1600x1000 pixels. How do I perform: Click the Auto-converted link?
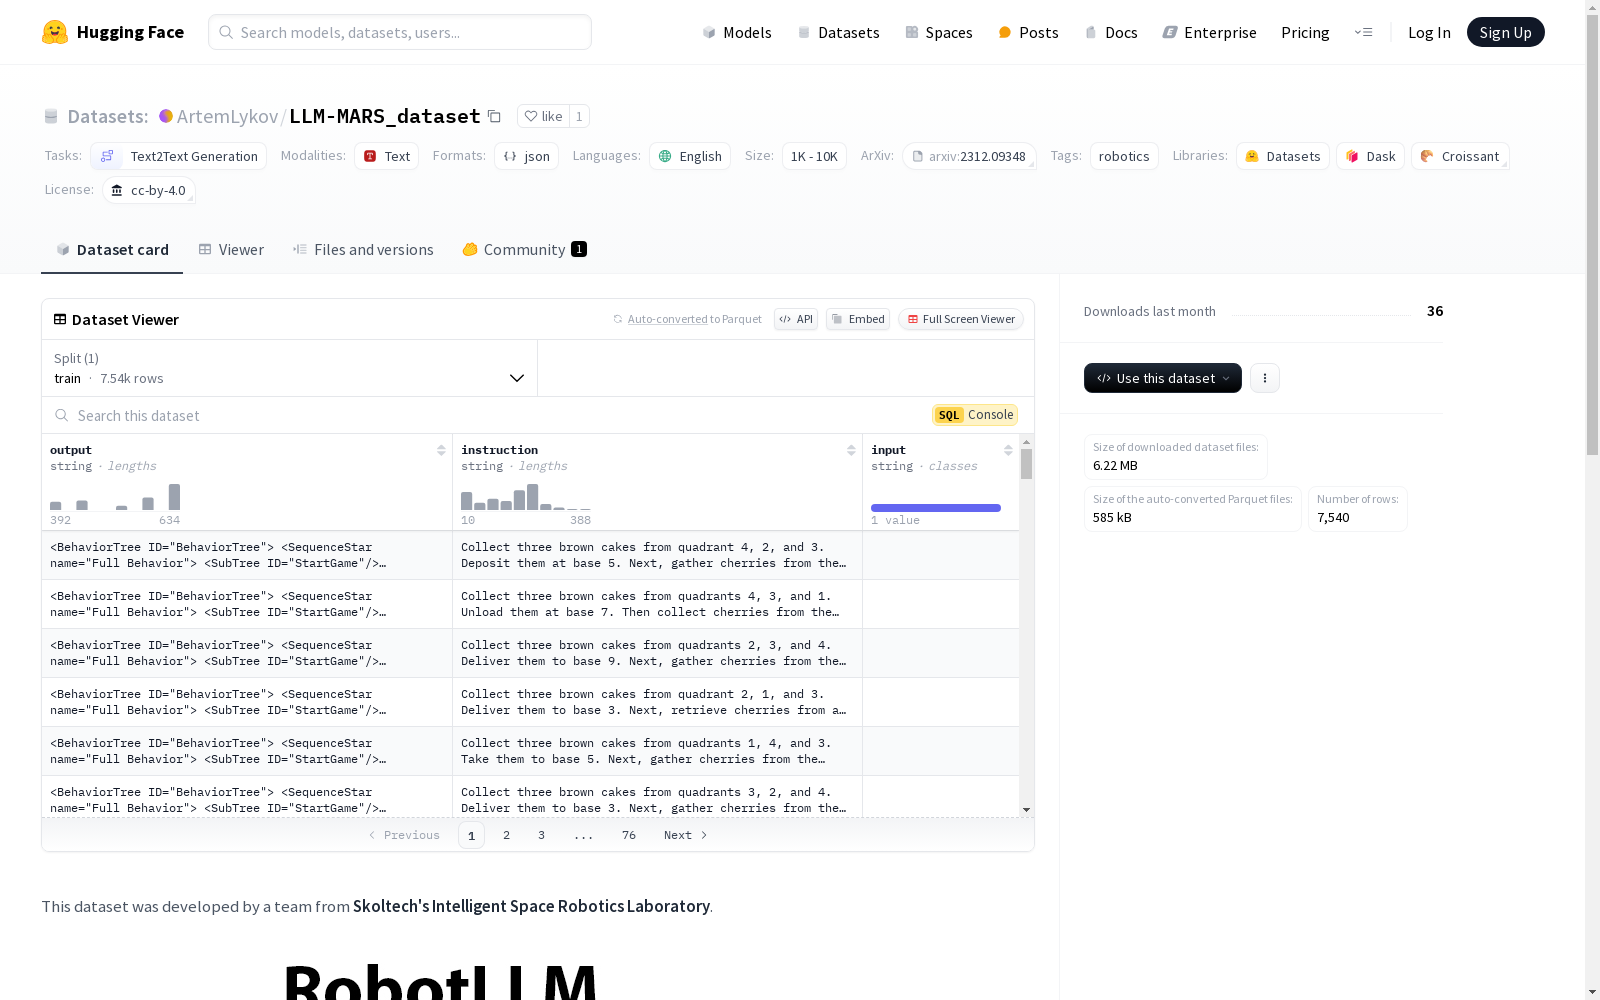pyautogui.click(x=667, y=319)
